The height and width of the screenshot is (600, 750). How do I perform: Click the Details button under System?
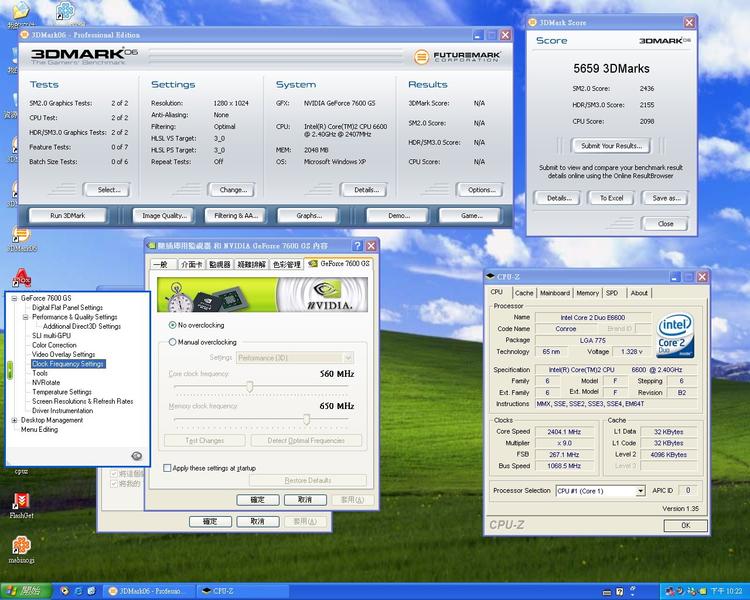tap(365, 189)
